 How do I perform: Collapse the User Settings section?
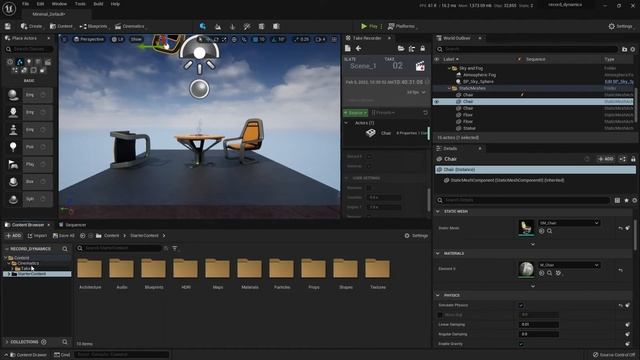pos(347,178)
